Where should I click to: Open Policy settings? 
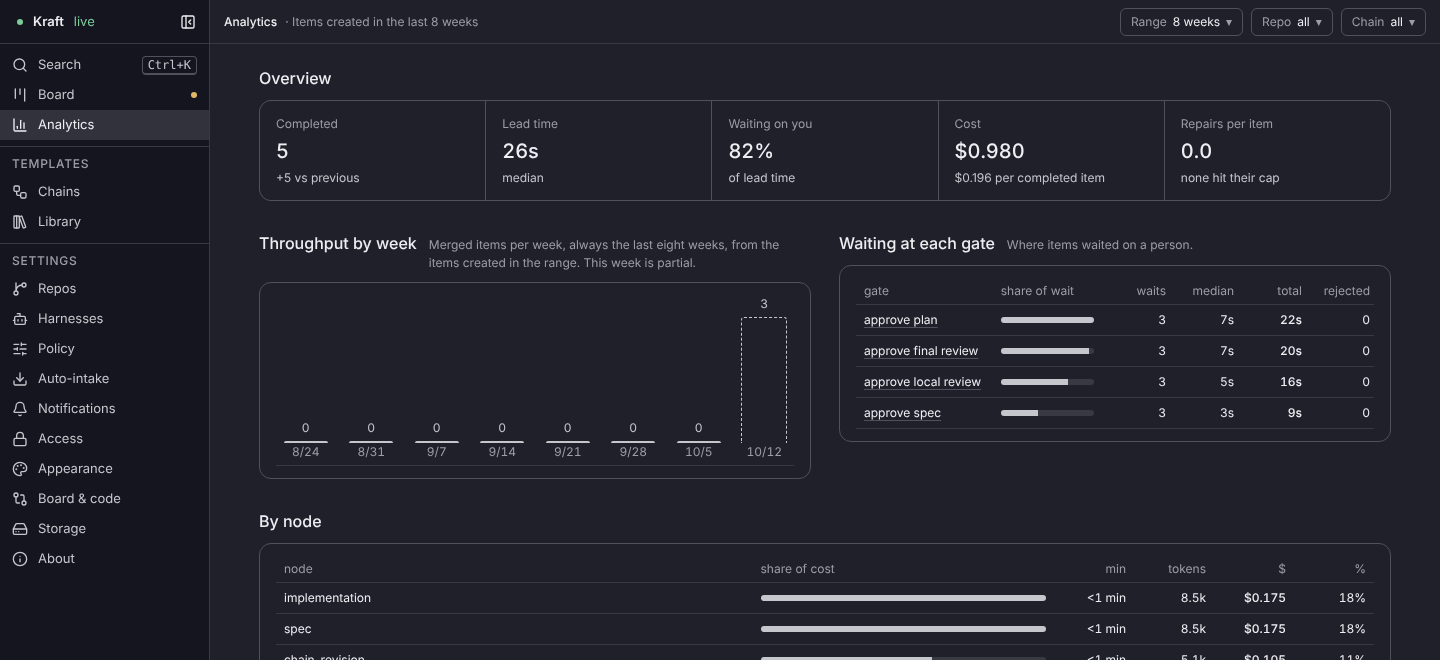(105, 349)
